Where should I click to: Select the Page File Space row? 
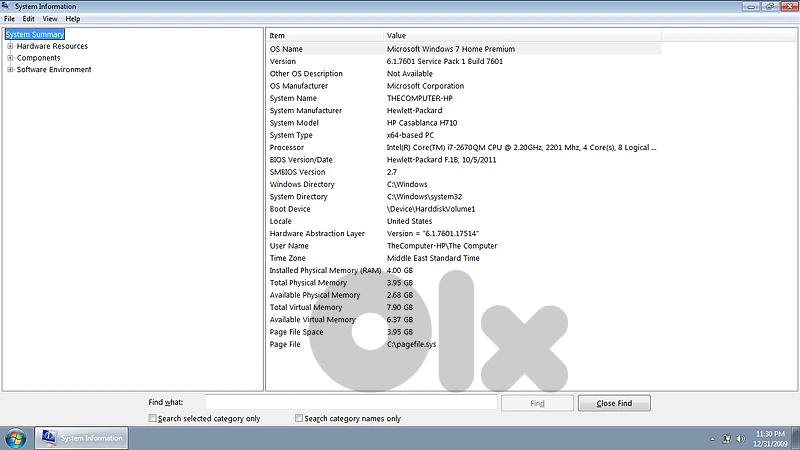click(x=464, y=332)
